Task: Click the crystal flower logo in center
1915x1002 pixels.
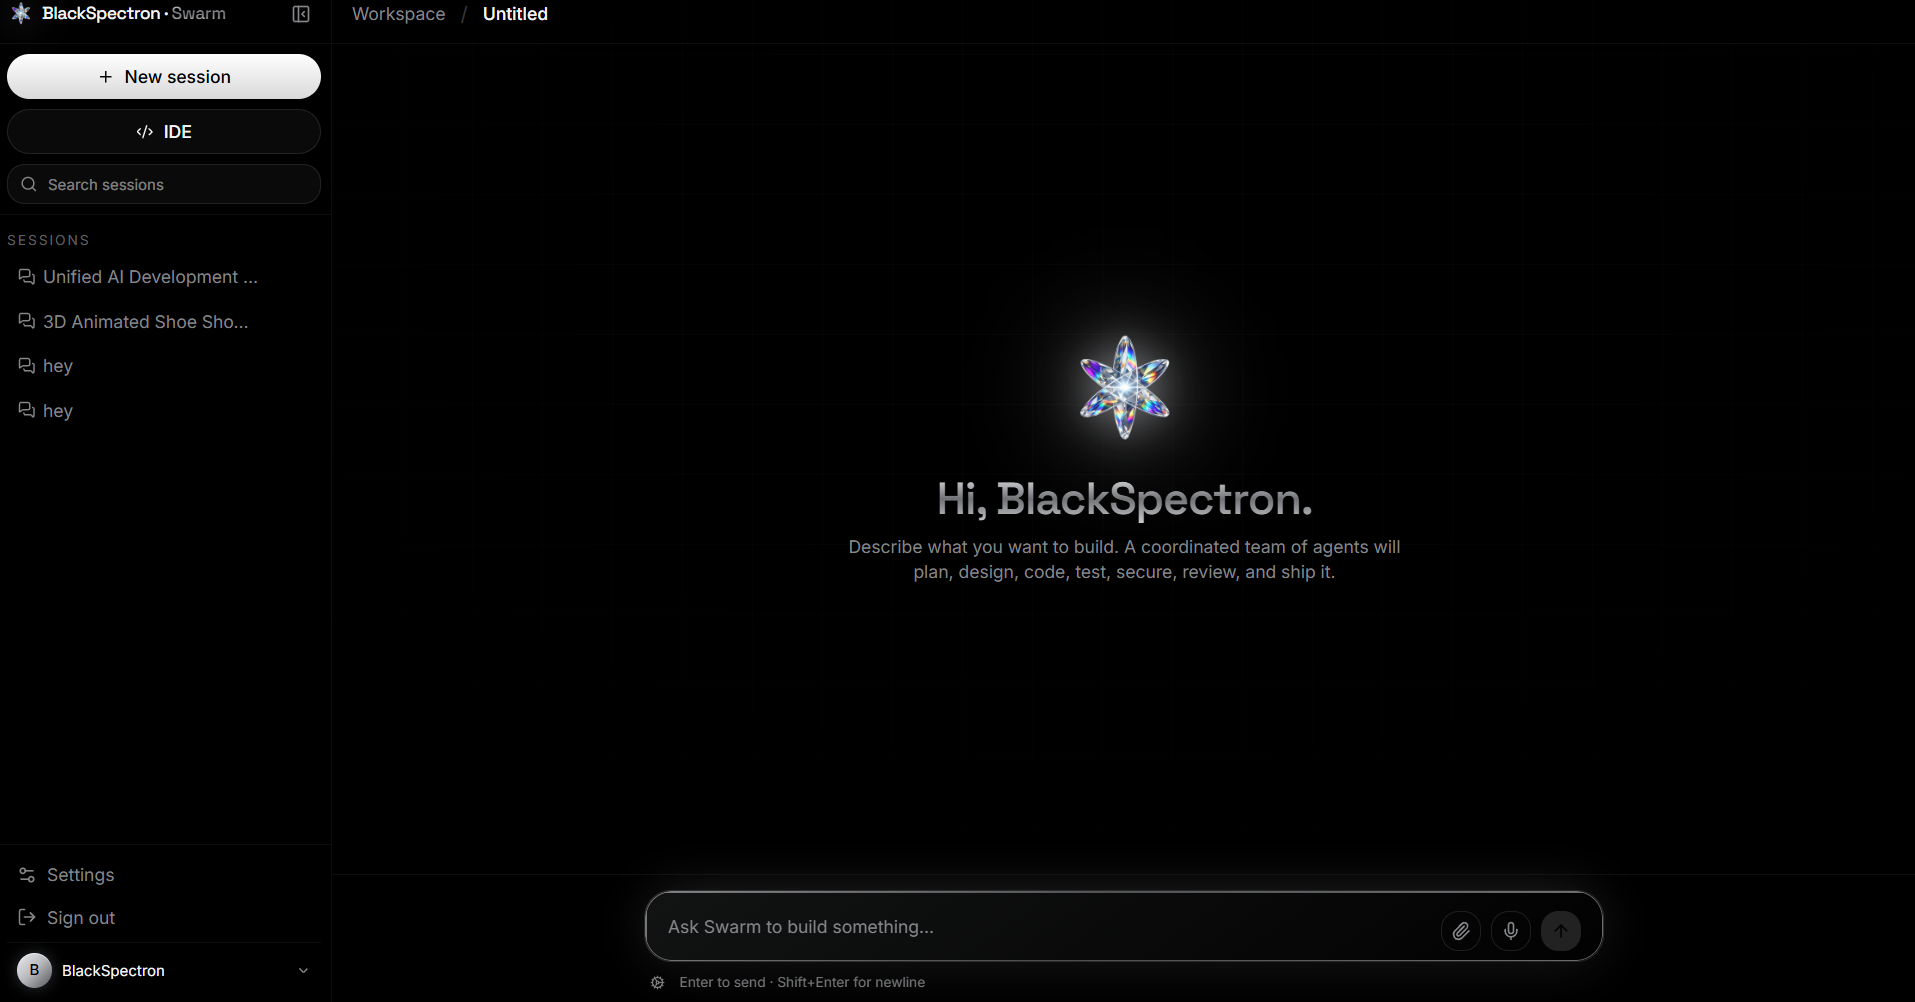Action: tap(1124, 387)
